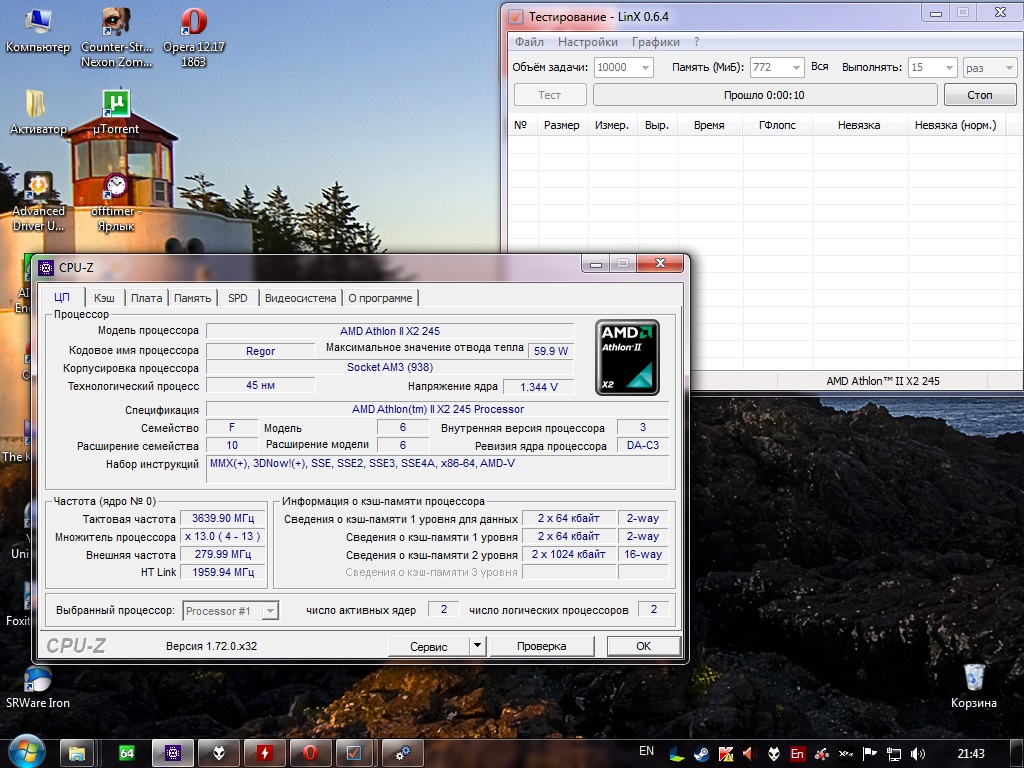Open Advanced Driver Updater shortcut

[x=38, y=201]
